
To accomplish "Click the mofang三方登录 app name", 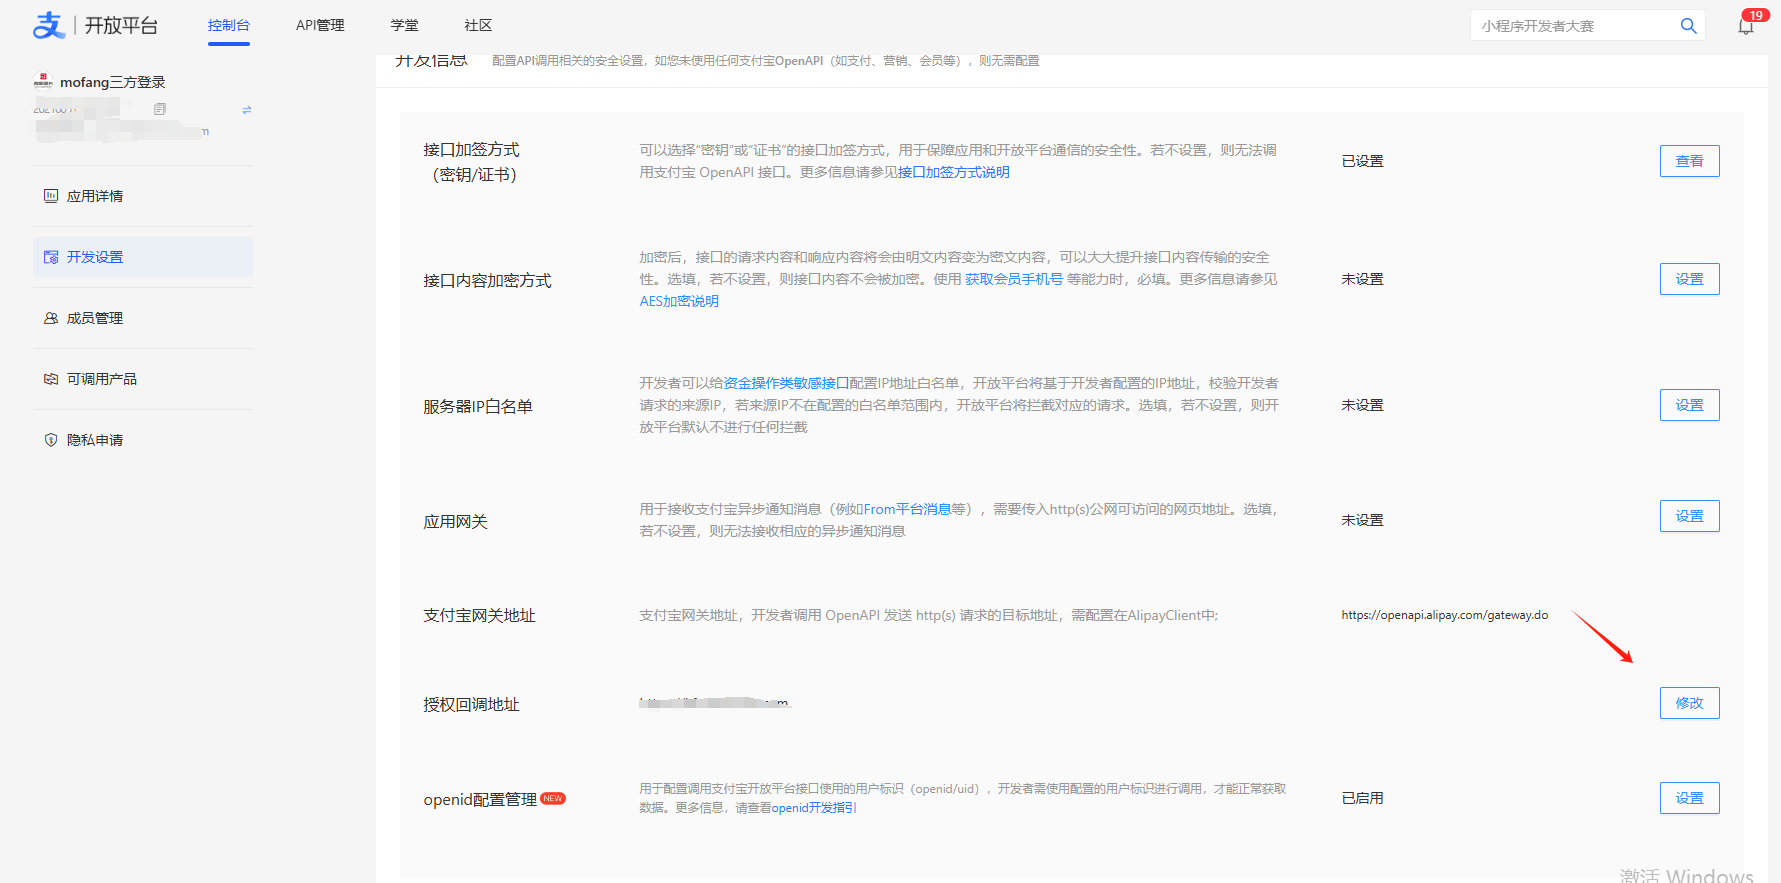I will [x=112, y=82].
